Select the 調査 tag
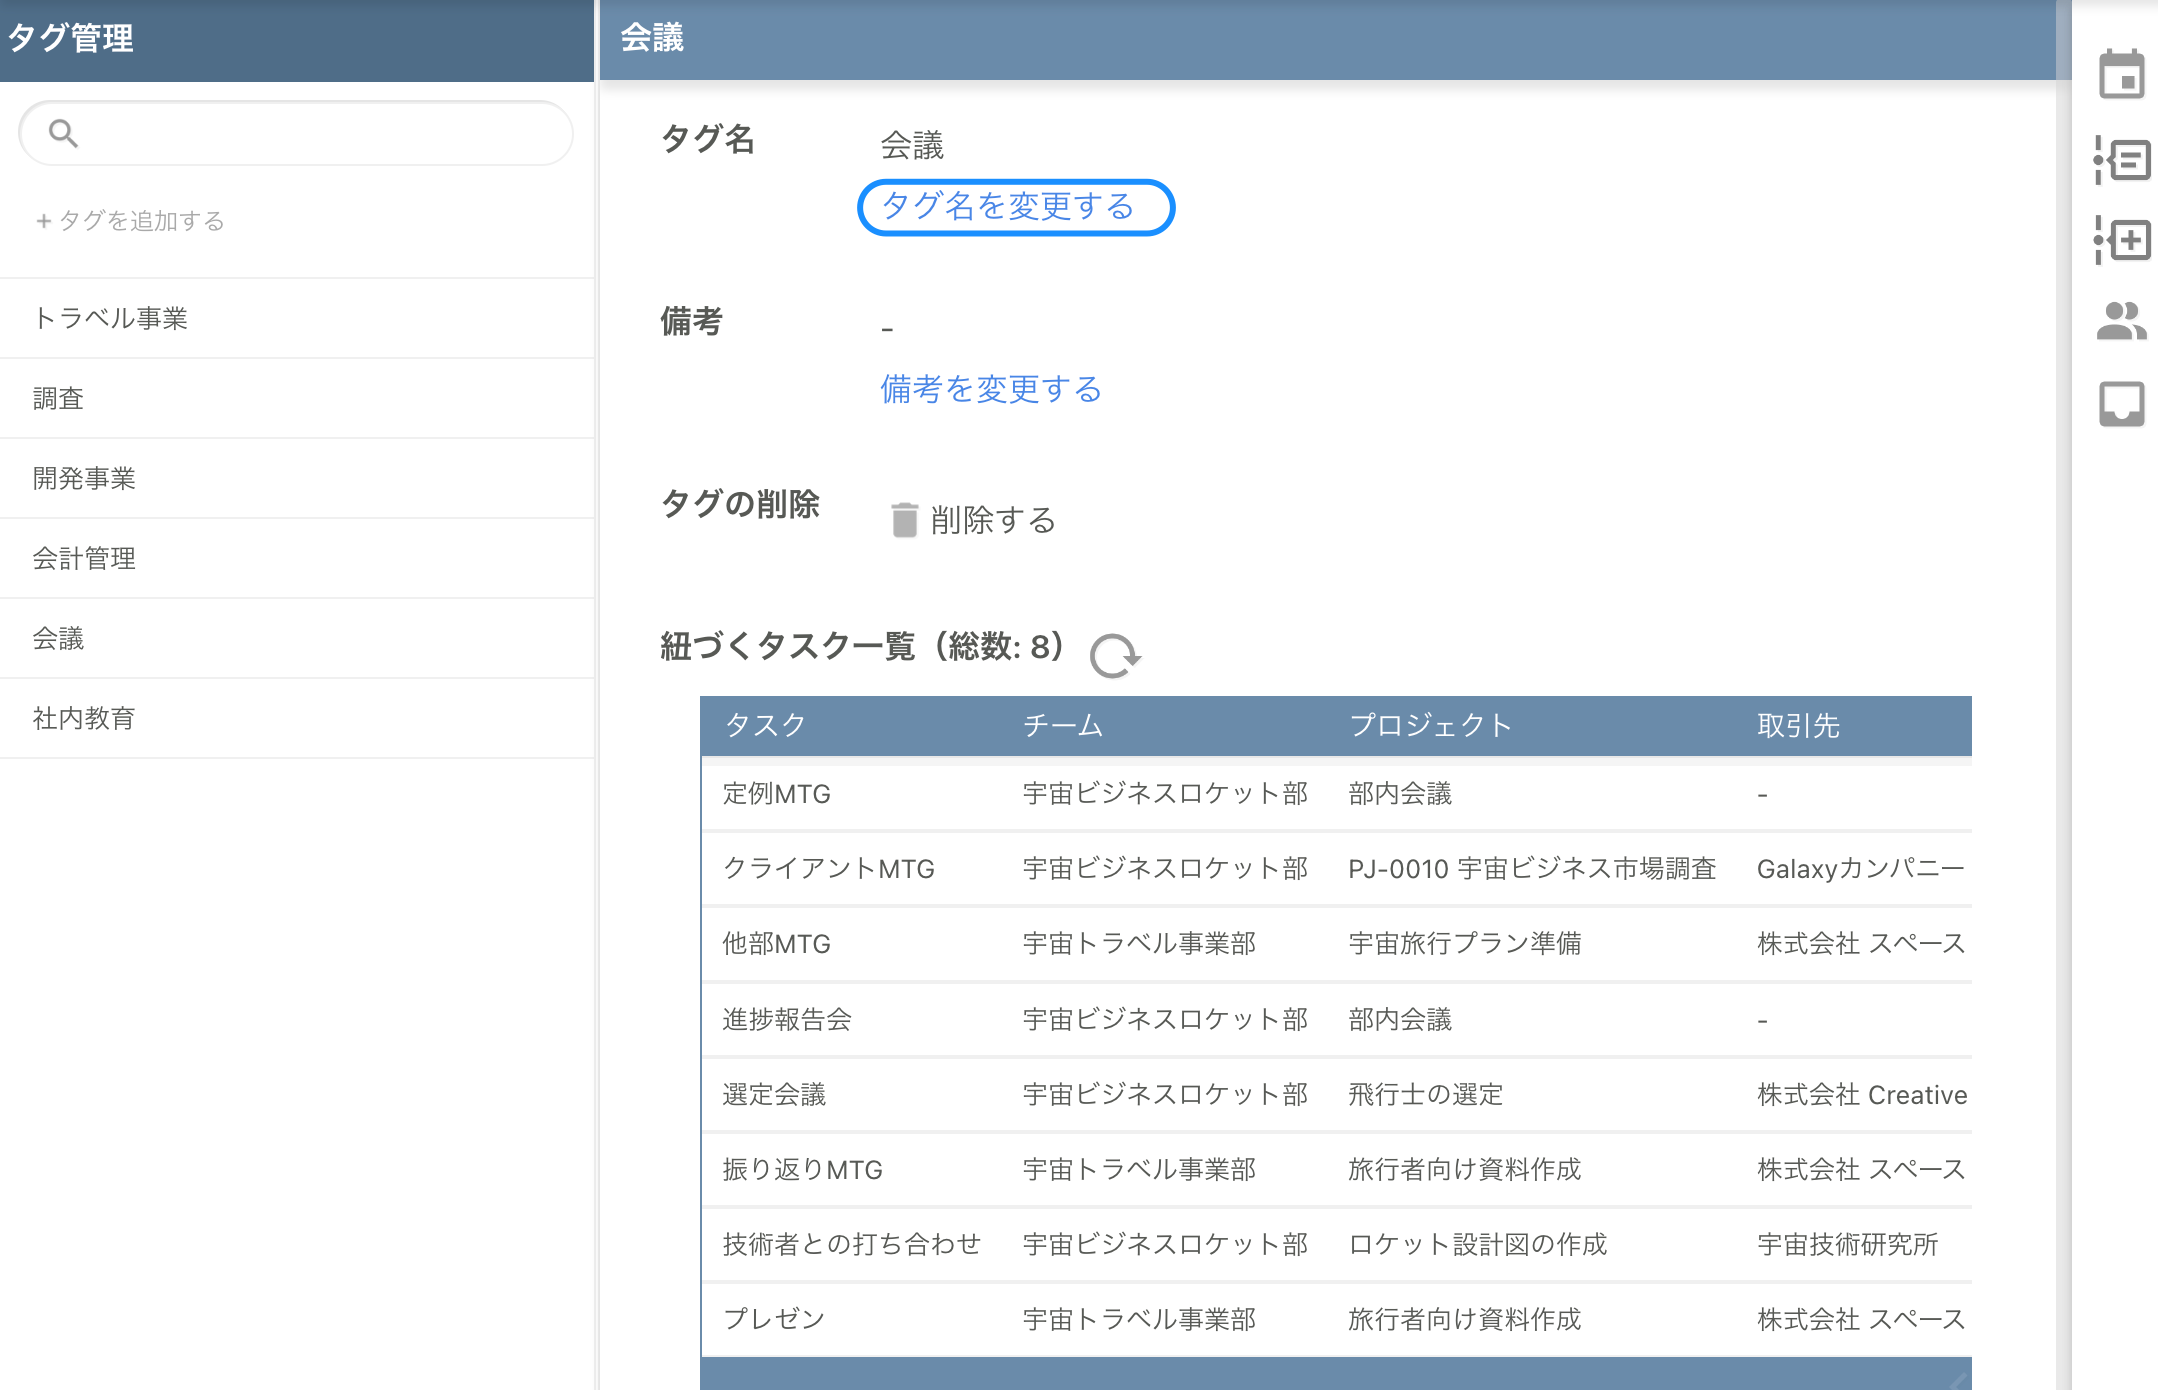The width and height of the screenshot is (2158, 1390). 58,397
